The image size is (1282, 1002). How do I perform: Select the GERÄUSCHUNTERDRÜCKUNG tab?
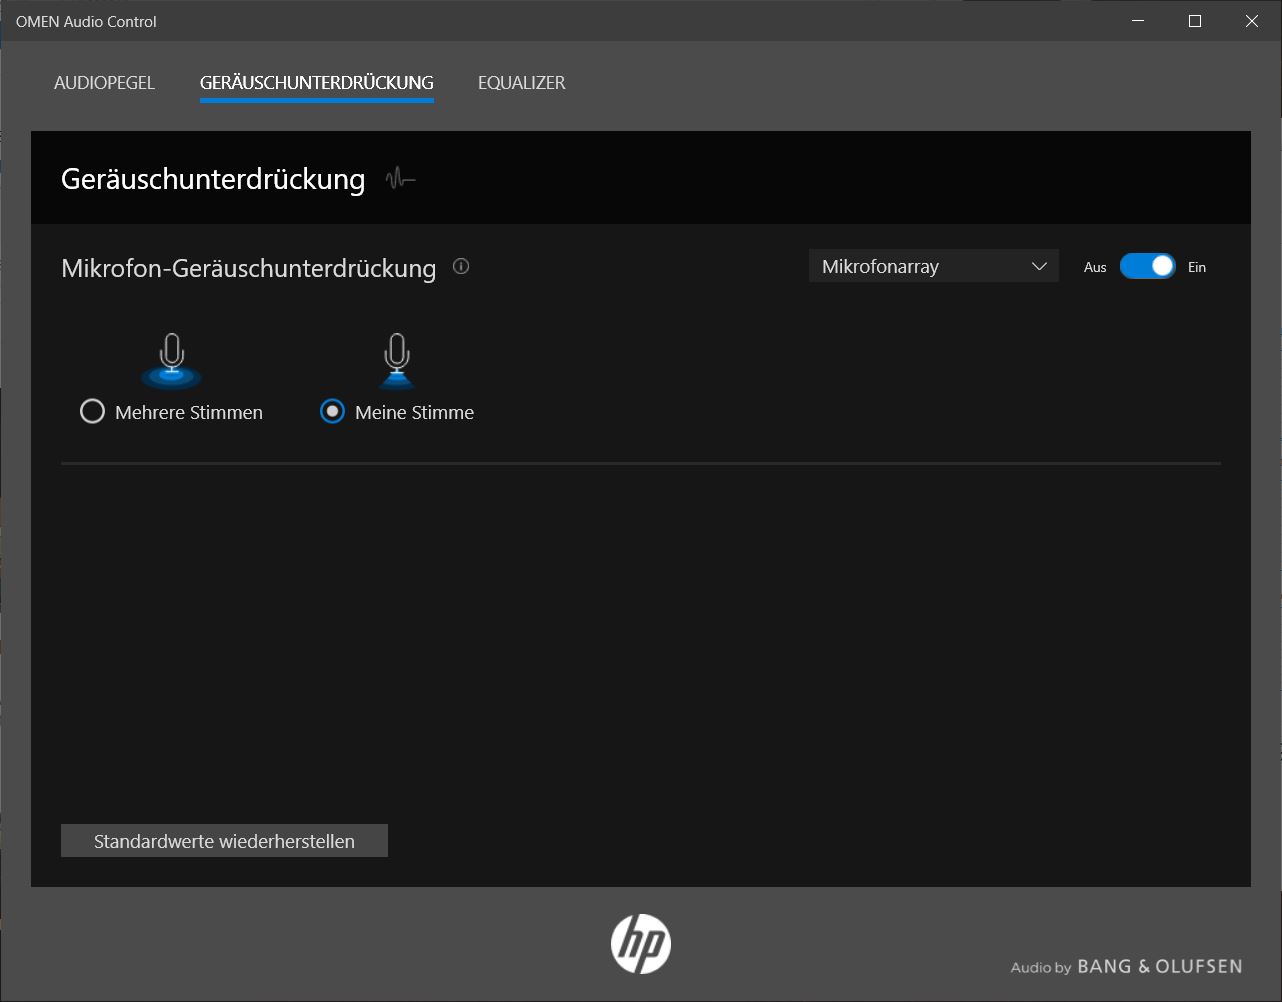(316, 83)
